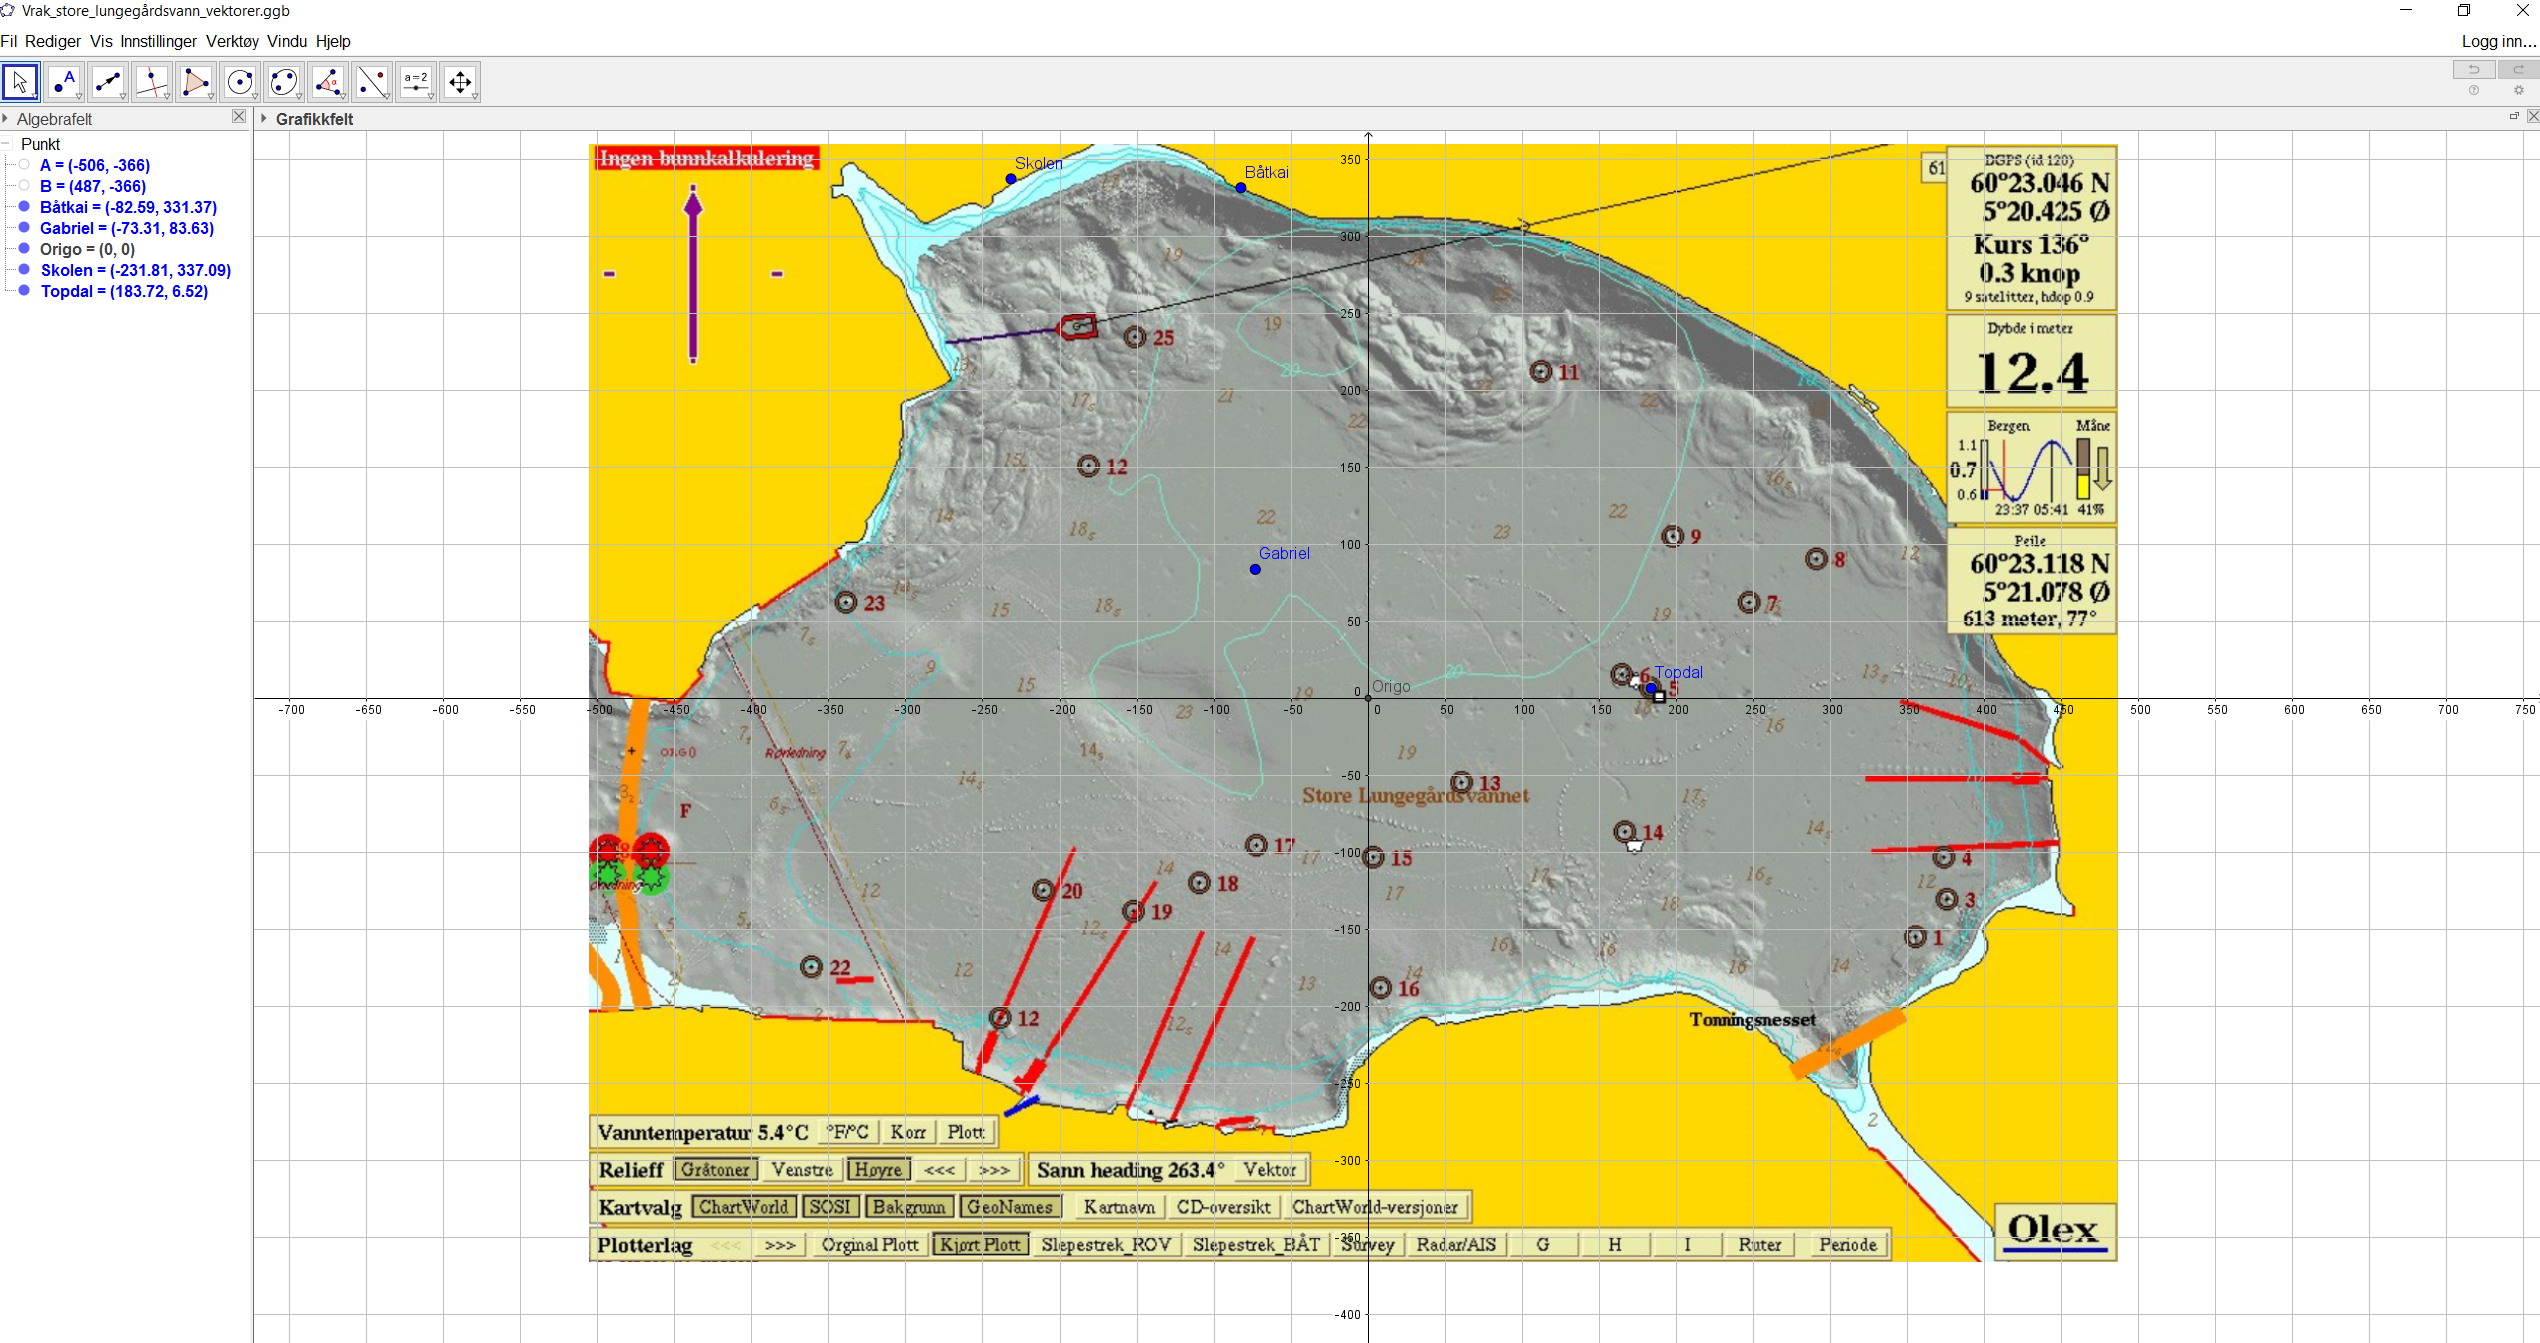The image size is (2540, 1343).
Task: Pop out Grafikkfelt into separate window
Action: (2514, 116)
